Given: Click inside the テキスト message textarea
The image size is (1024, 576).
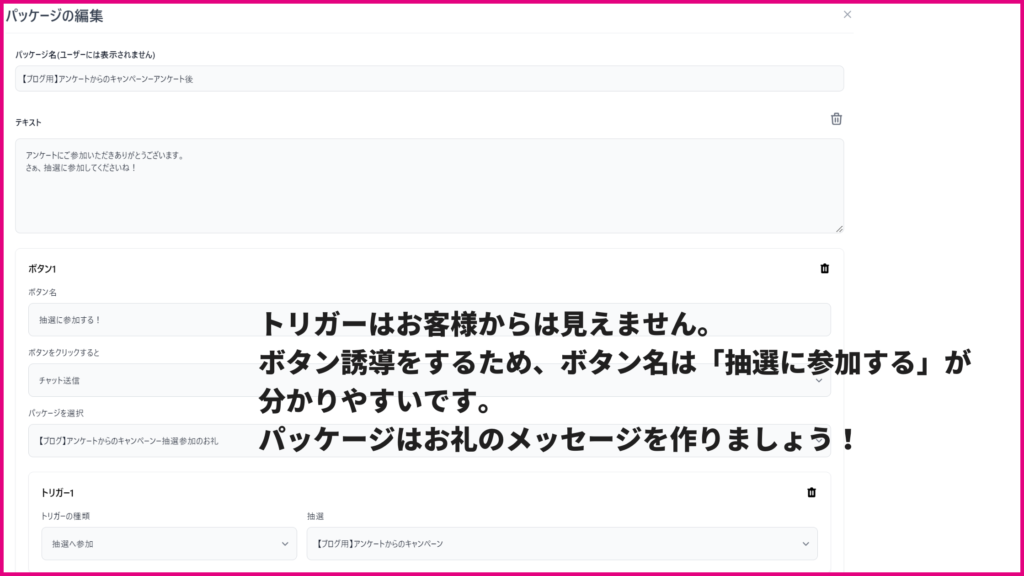Looking at the screenshot, I should pos(429,185).
